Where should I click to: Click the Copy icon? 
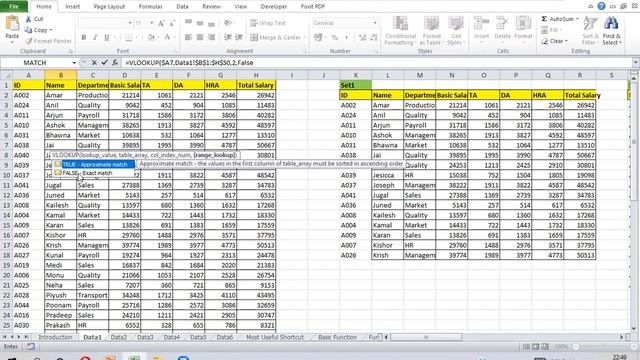pos(28,30)
